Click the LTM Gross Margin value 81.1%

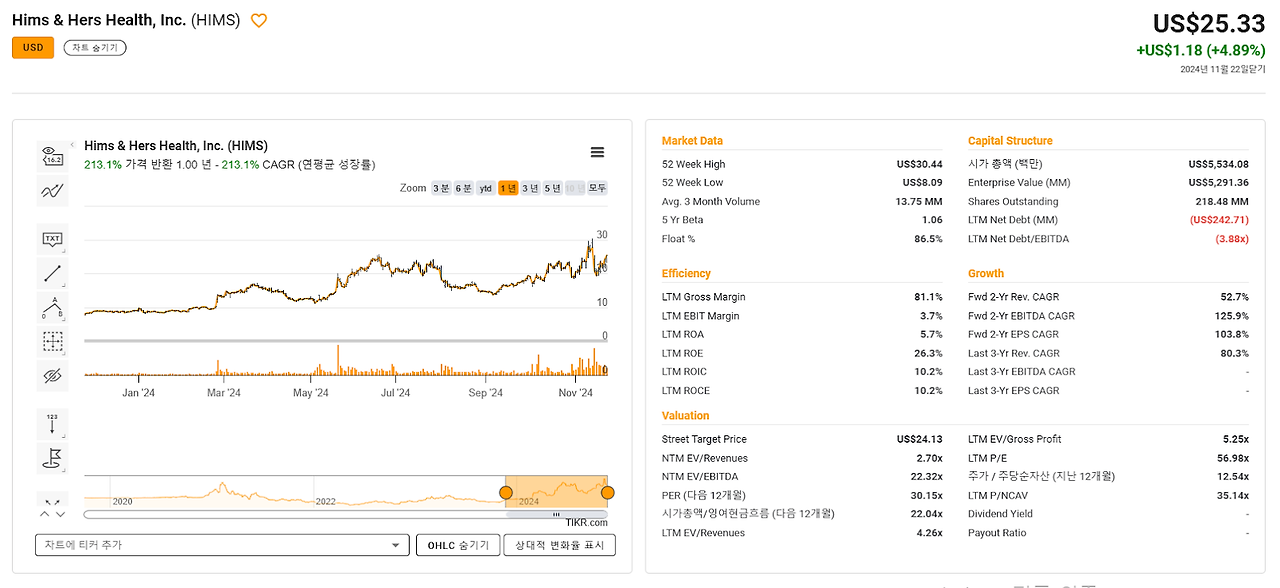click(x=928, y=297)
